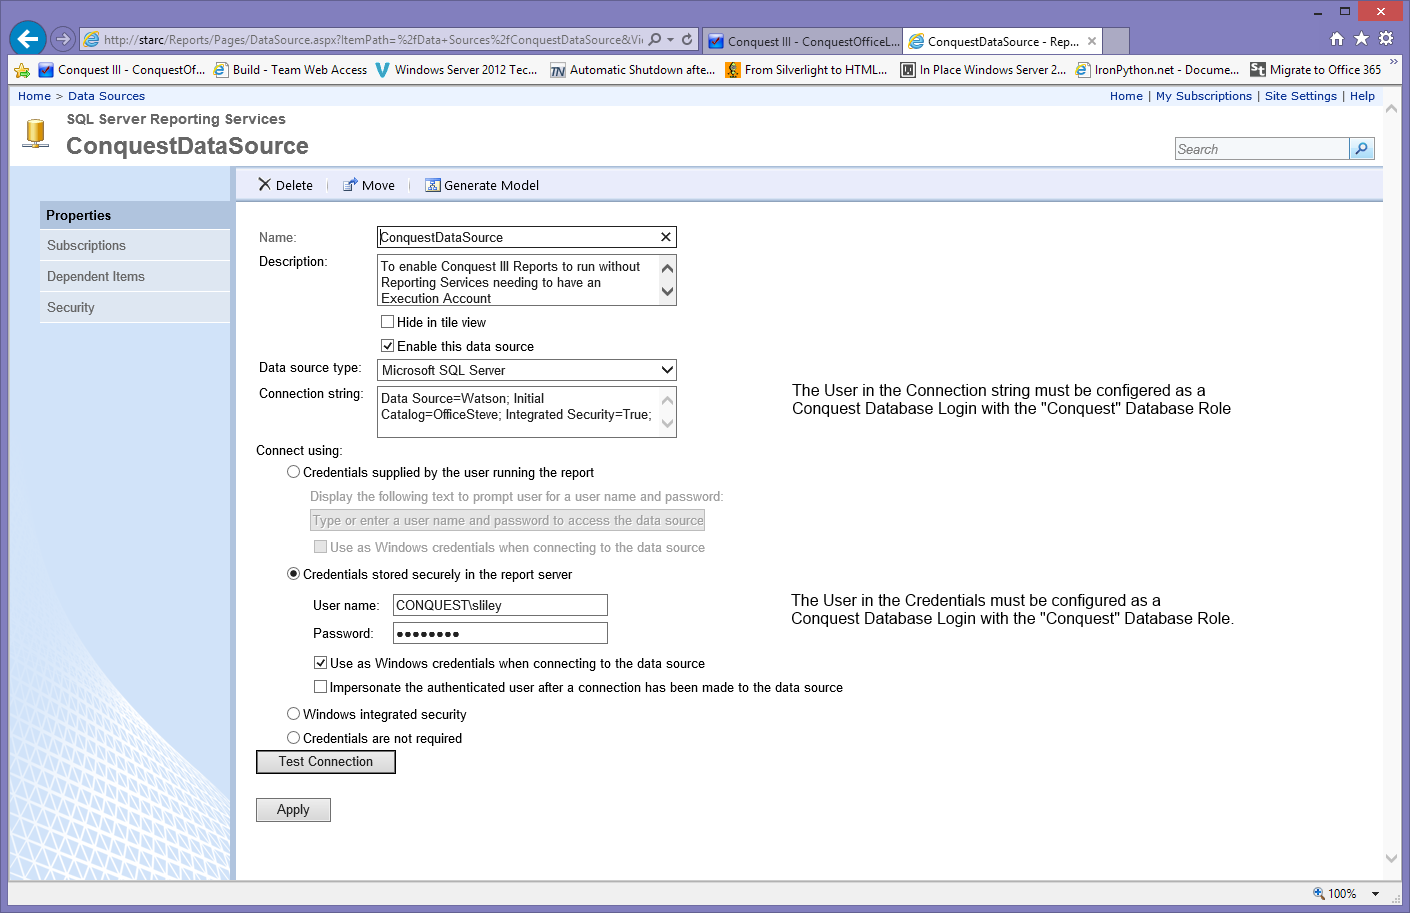
Task: Open Windows Server 2012 Tec... bookmark
Action: [456, 70]
